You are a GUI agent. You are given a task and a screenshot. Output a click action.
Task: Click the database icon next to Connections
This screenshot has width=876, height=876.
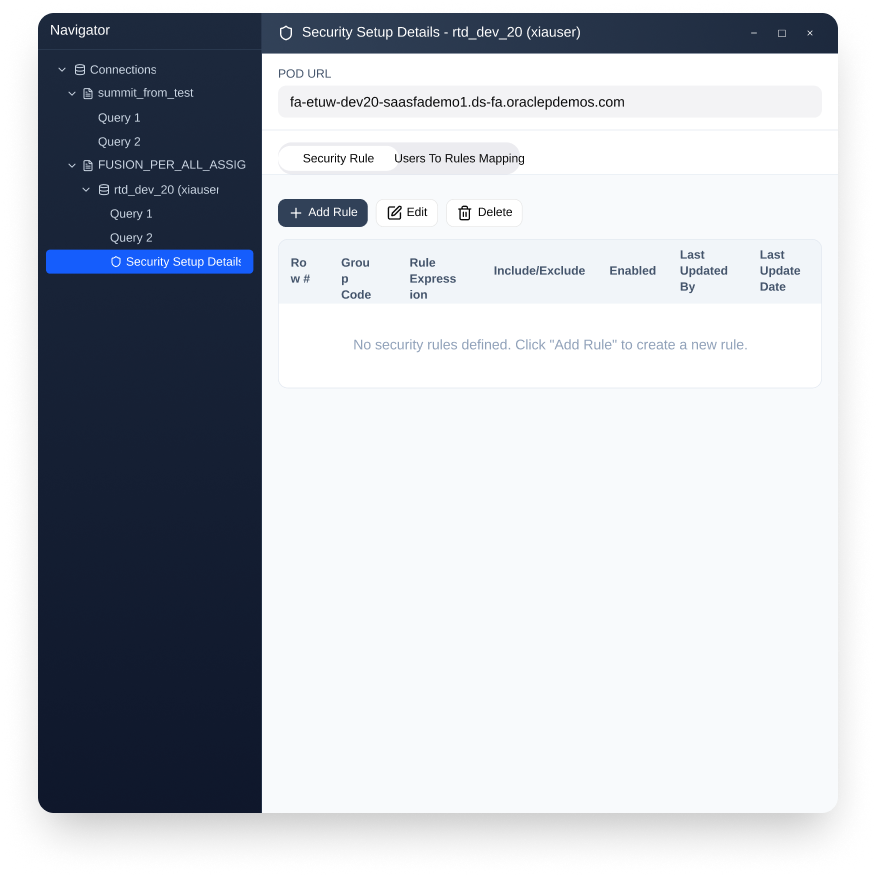point(80,70)
